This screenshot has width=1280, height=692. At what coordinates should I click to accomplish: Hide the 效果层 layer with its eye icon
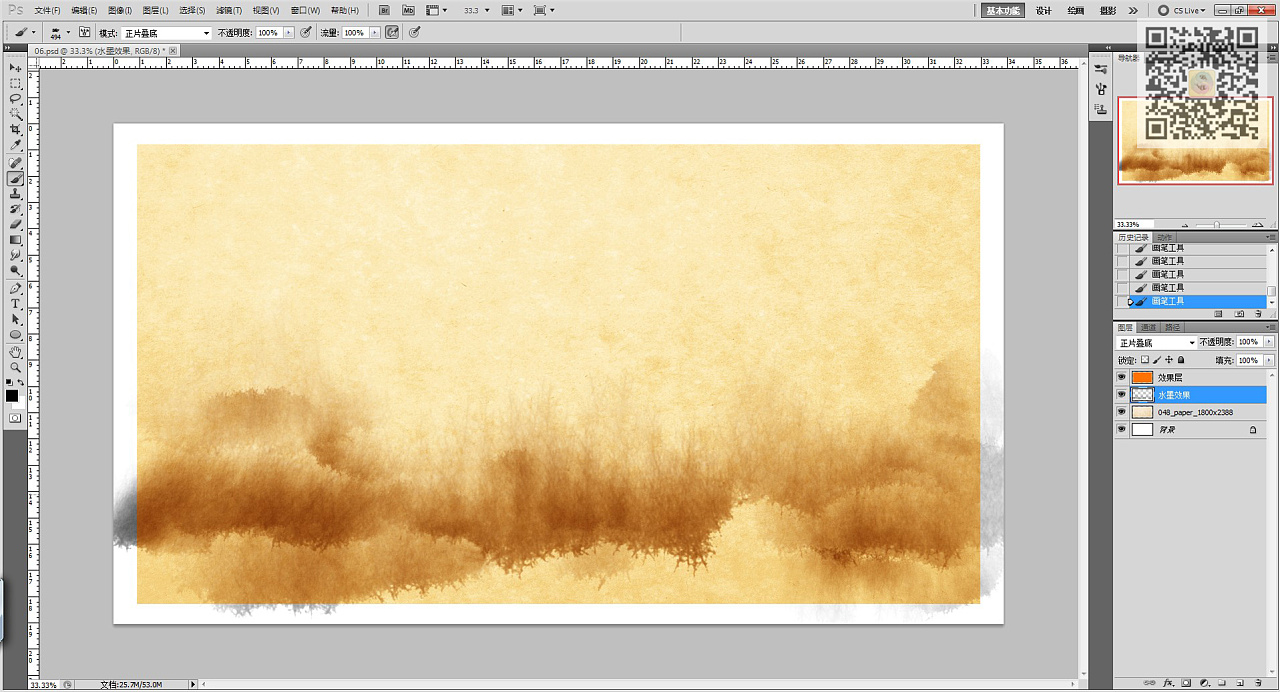tap(1121, 378)
